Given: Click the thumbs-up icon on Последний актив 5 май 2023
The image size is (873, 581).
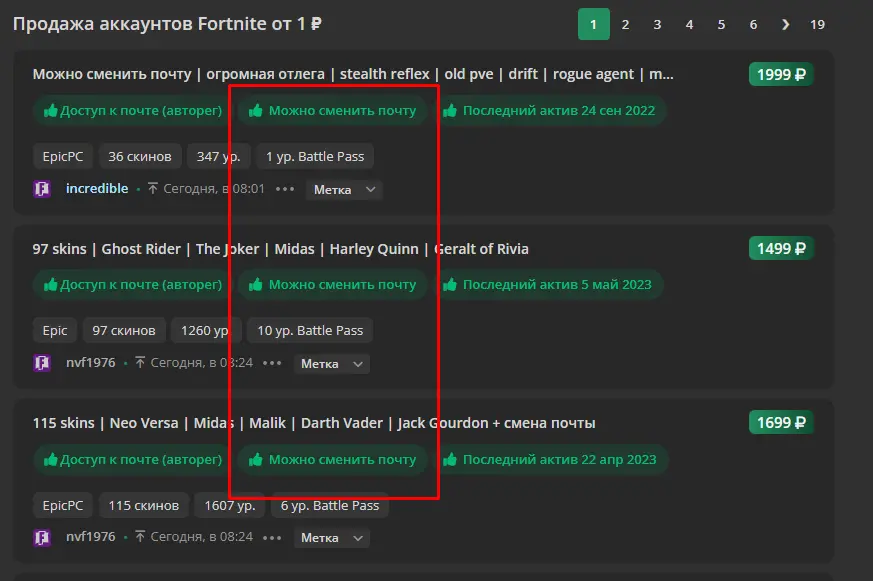Looking at the screenshot, I should [x=450, y=284].
